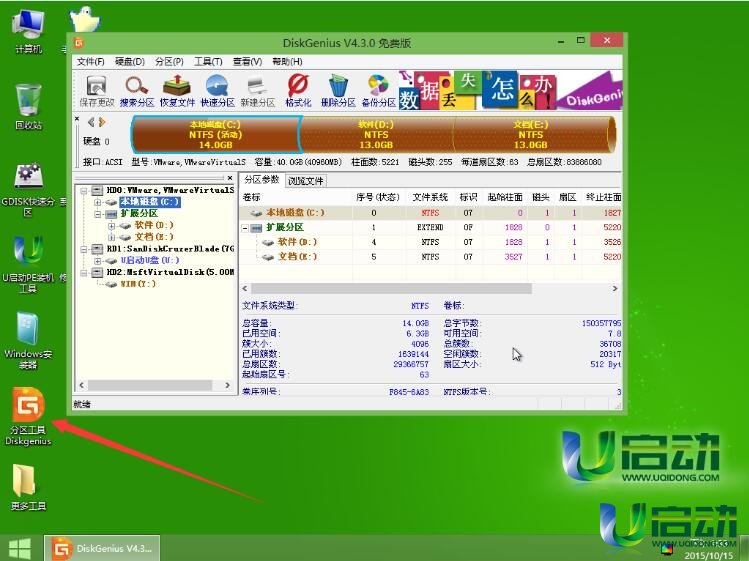Viewport: 749px width, 561px height.
Task: Select Documents (E:) in tree
Action: click(153, 237)
